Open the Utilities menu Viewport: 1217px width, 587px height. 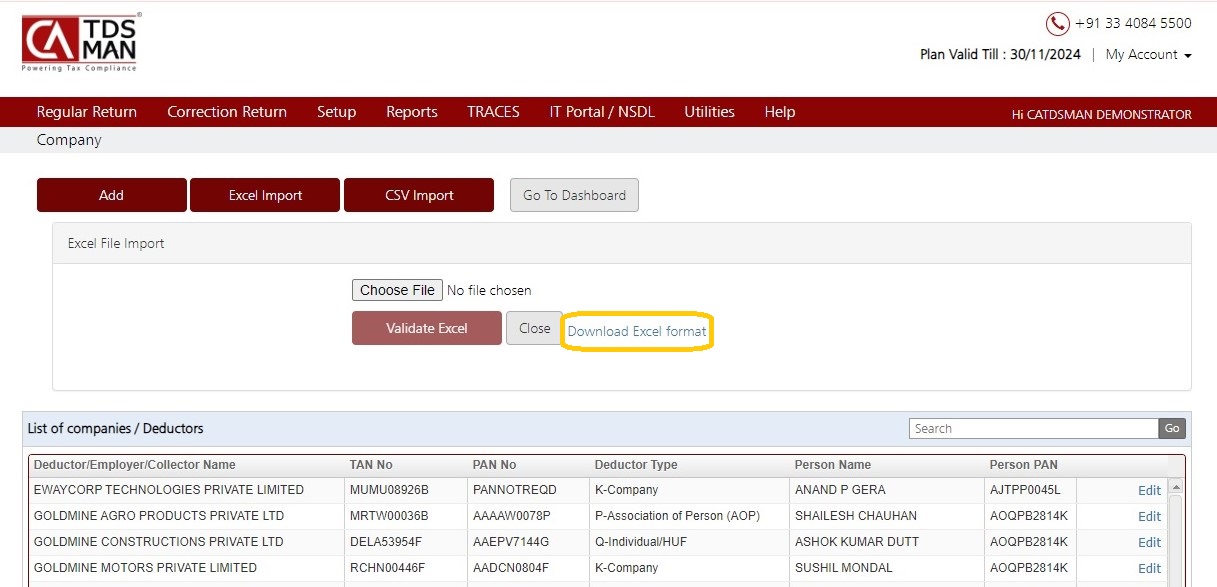(x=709, y=112)
